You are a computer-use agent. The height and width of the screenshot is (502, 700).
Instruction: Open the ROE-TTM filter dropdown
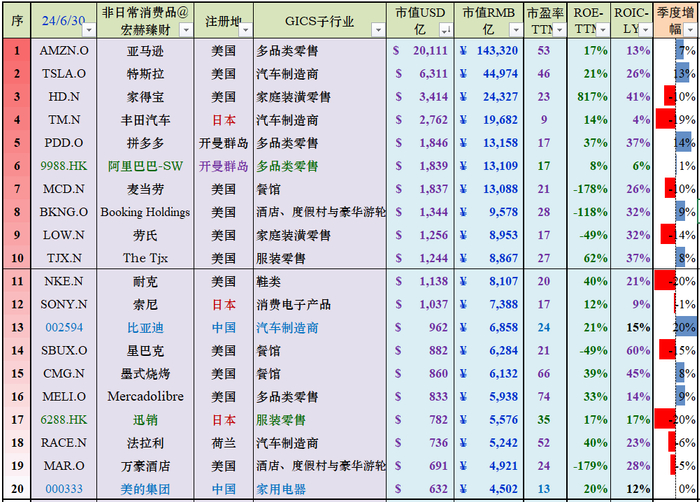[x=602, y=30]
